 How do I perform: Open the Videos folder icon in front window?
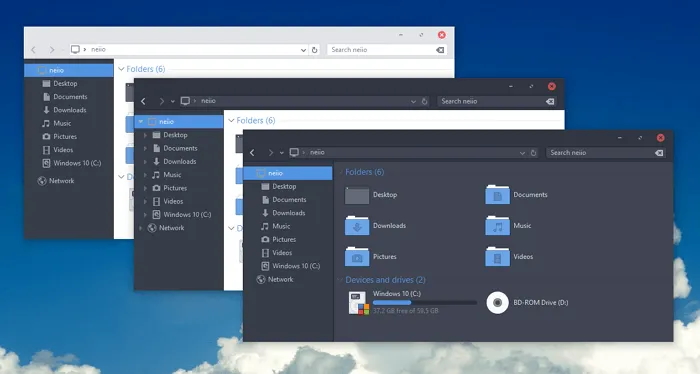tap(497, 257)
